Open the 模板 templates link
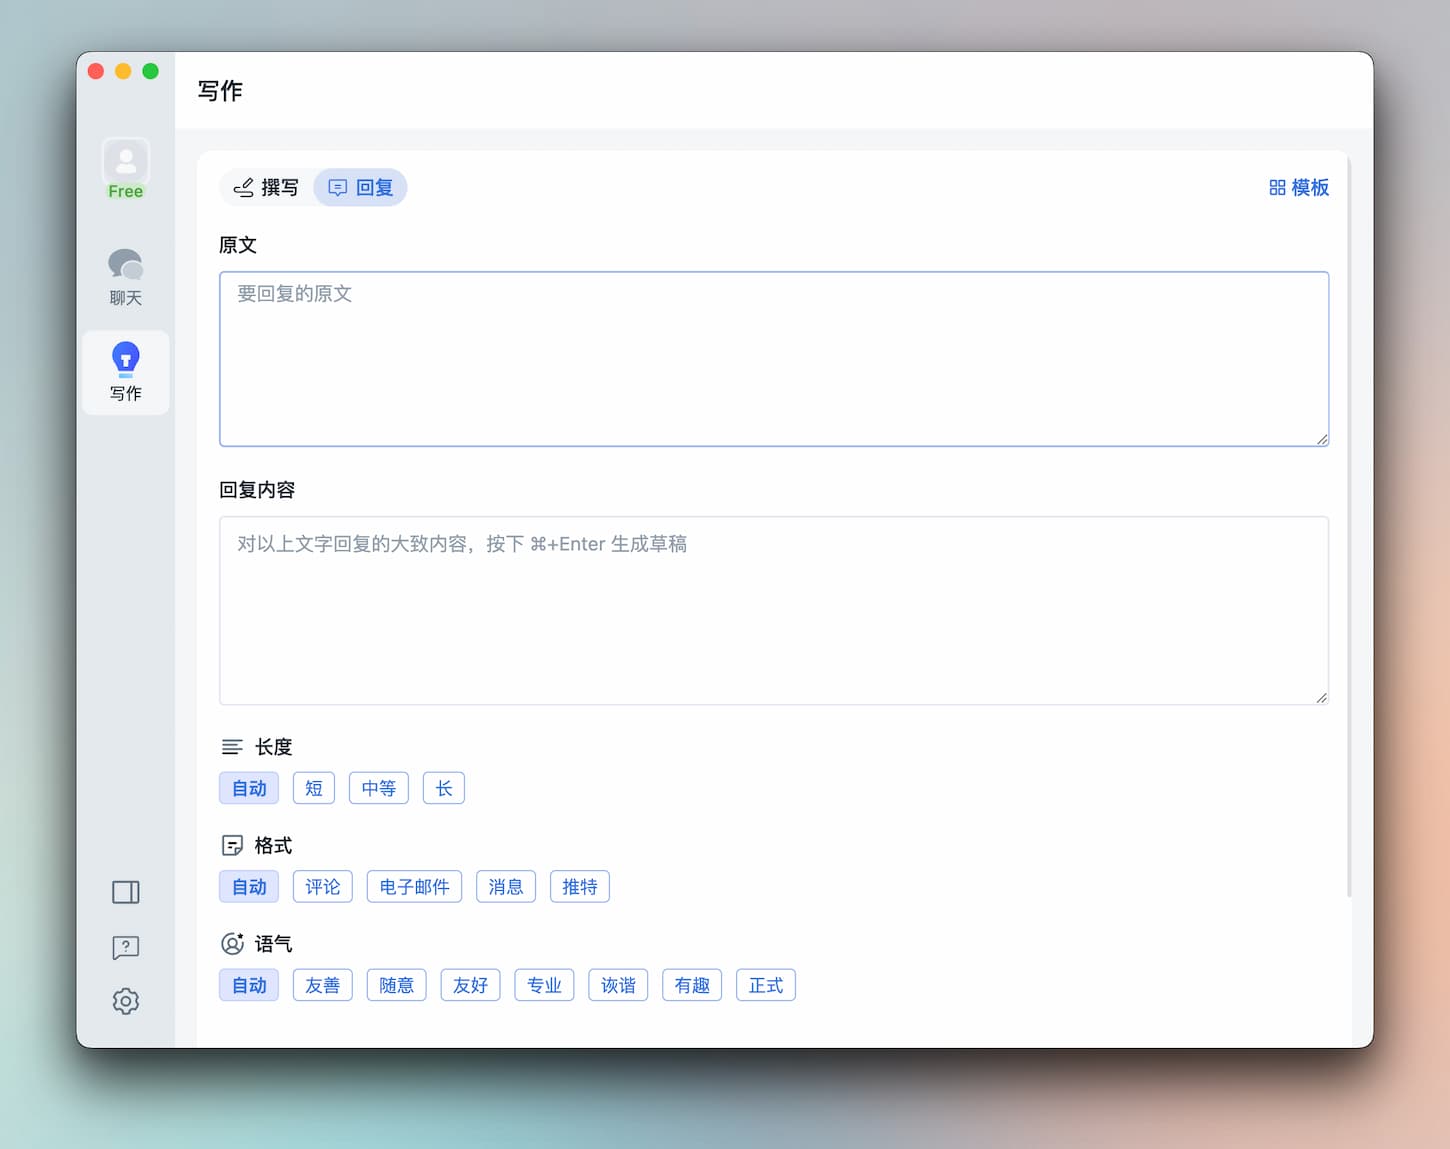 click(1299, 187)
